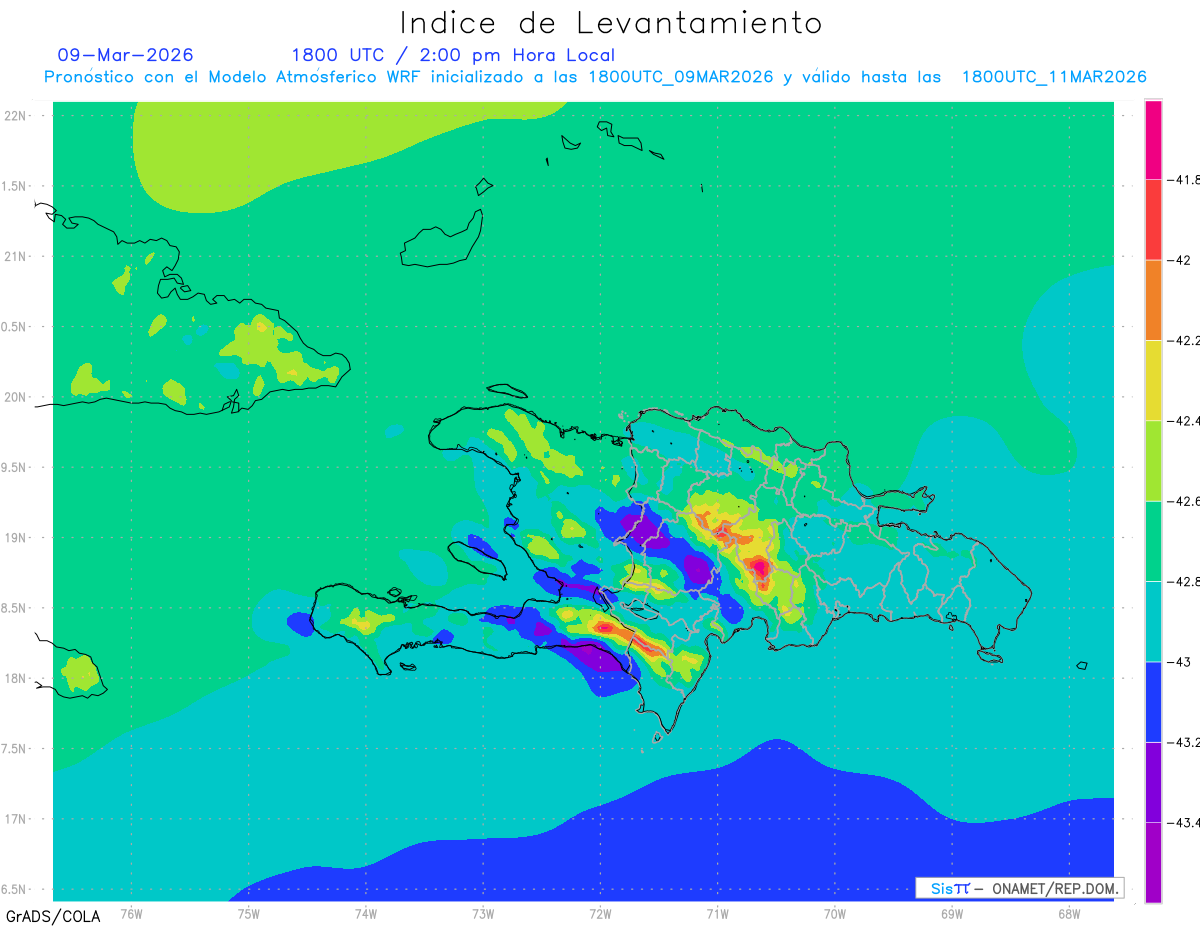Screen dimensions: 1200x927
Task: Click the '20N' latitude label
Action: [15, 397]
